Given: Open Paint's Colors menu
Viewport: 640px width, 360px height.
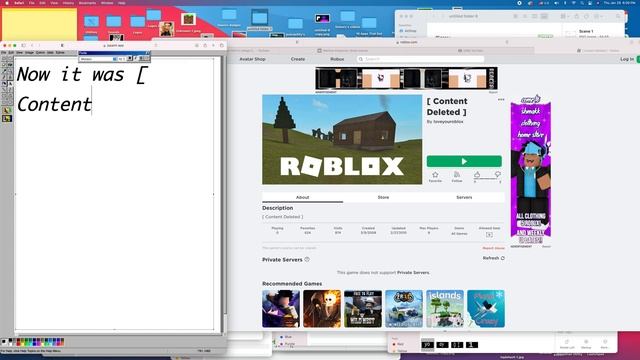Looking at the screenshot, I should [x=40, y=53].
